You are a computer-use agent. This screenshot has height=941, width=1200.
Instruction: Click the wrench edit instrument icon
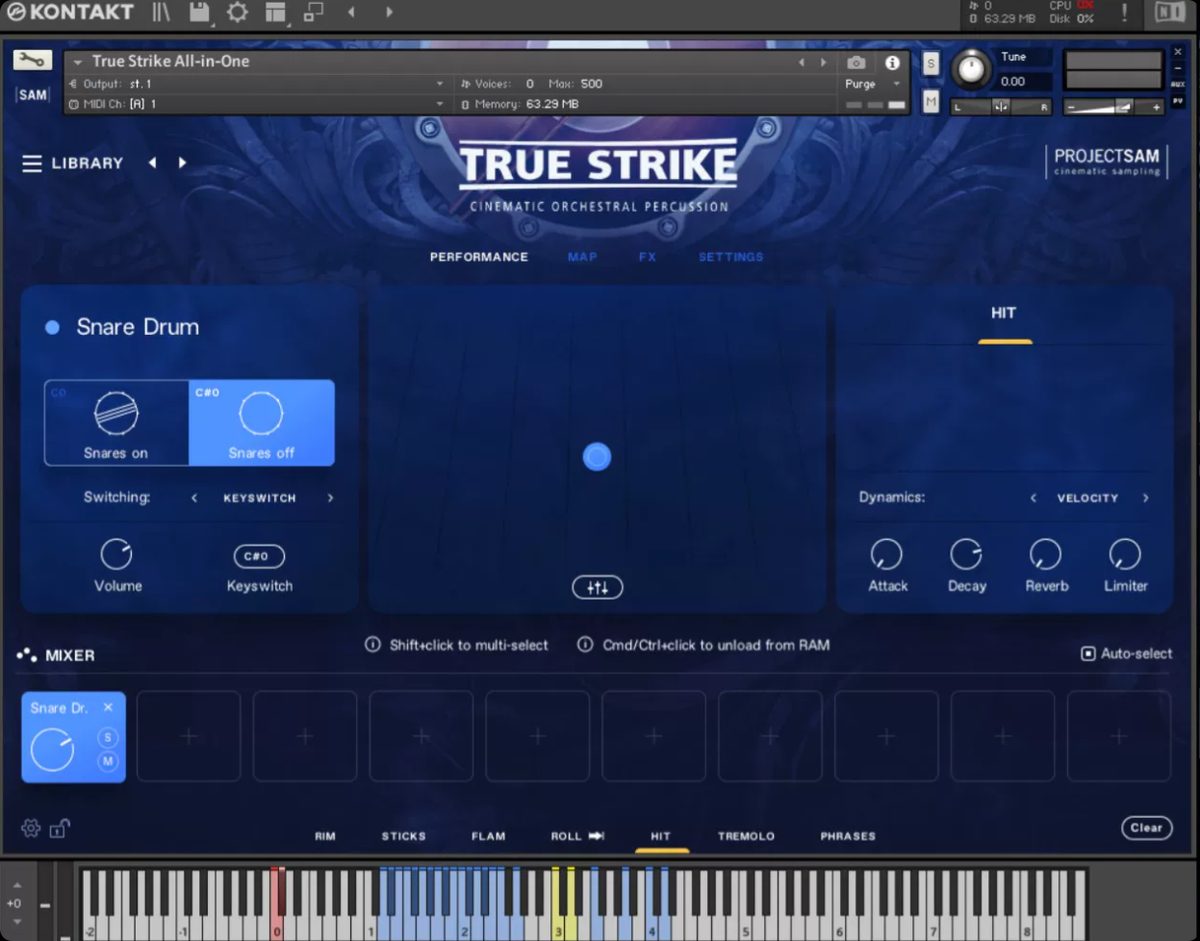tap(32, 60)
